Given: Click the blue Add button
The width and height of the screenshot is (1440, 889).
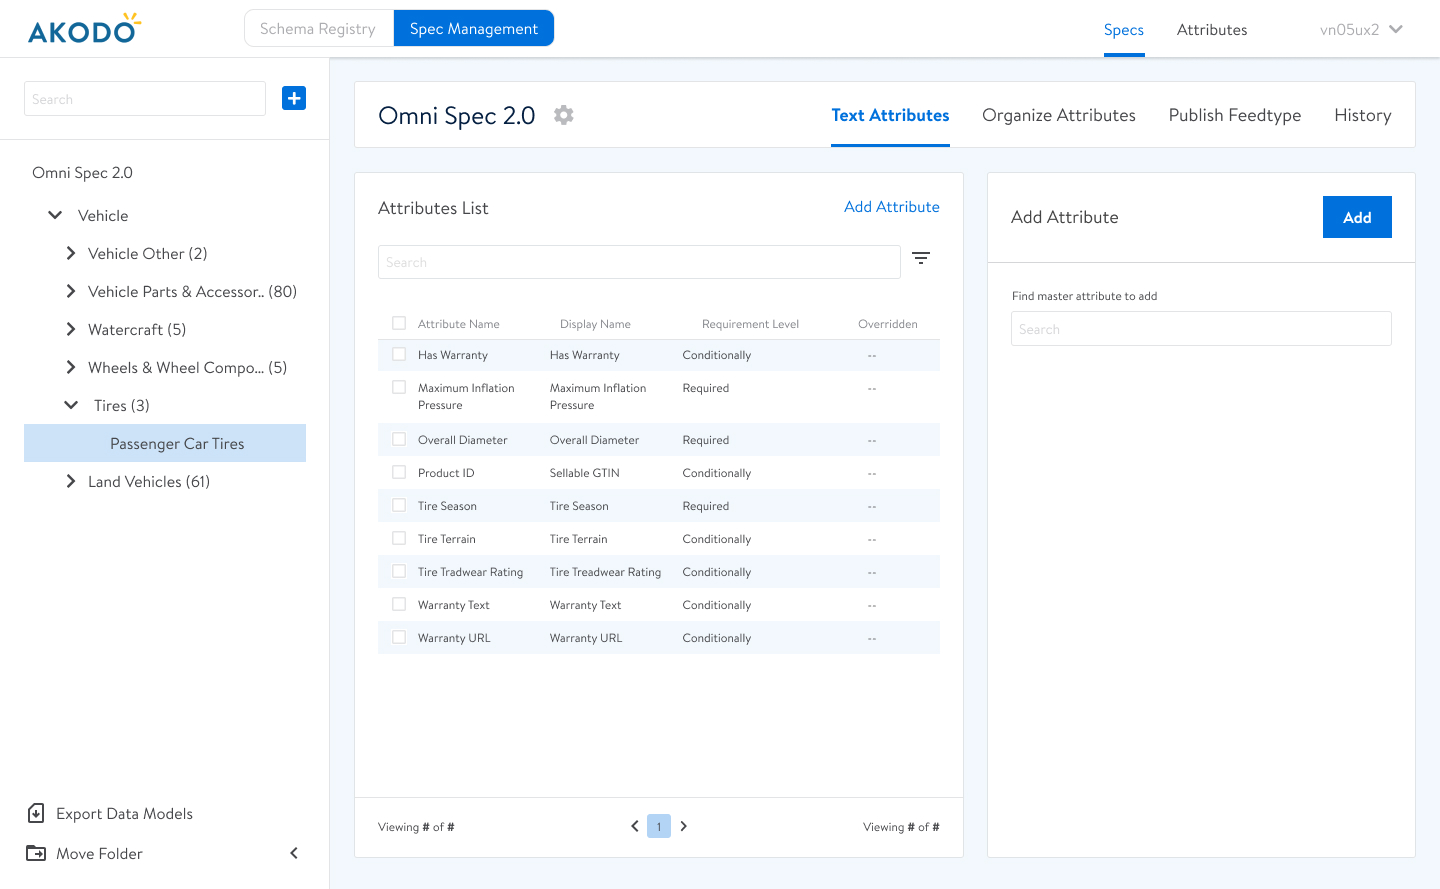Looking at the screenshot, I should coord(1357,217).
